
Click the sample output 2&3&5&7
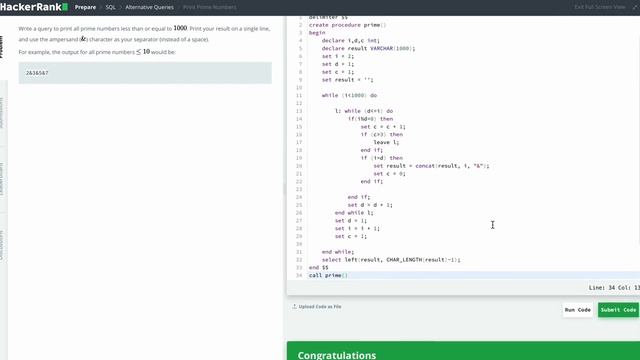click(37, 73)
